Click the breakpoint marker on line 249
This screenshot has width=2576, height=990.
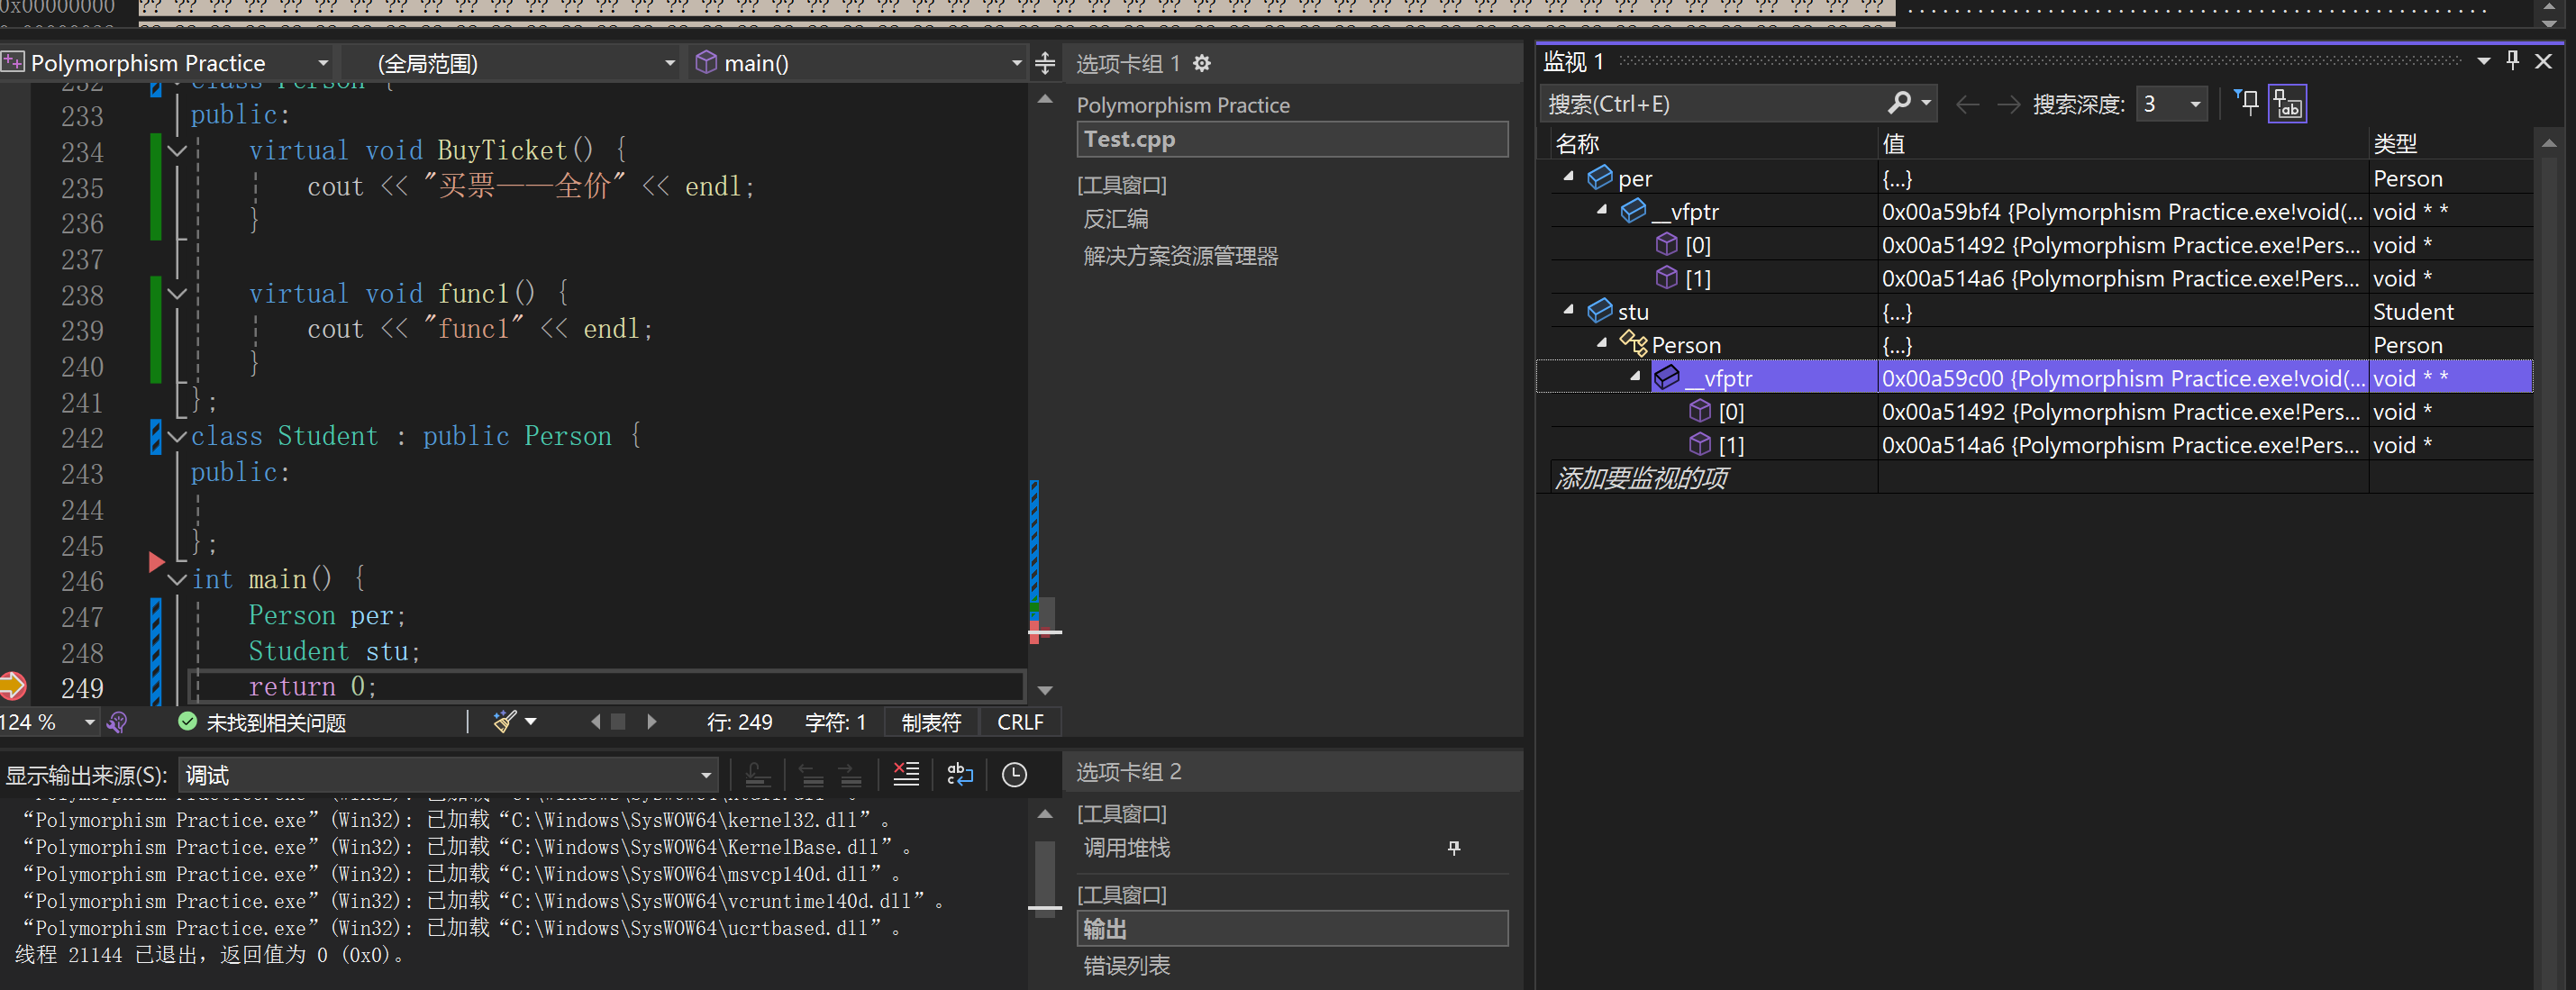(x=12, y=686)
